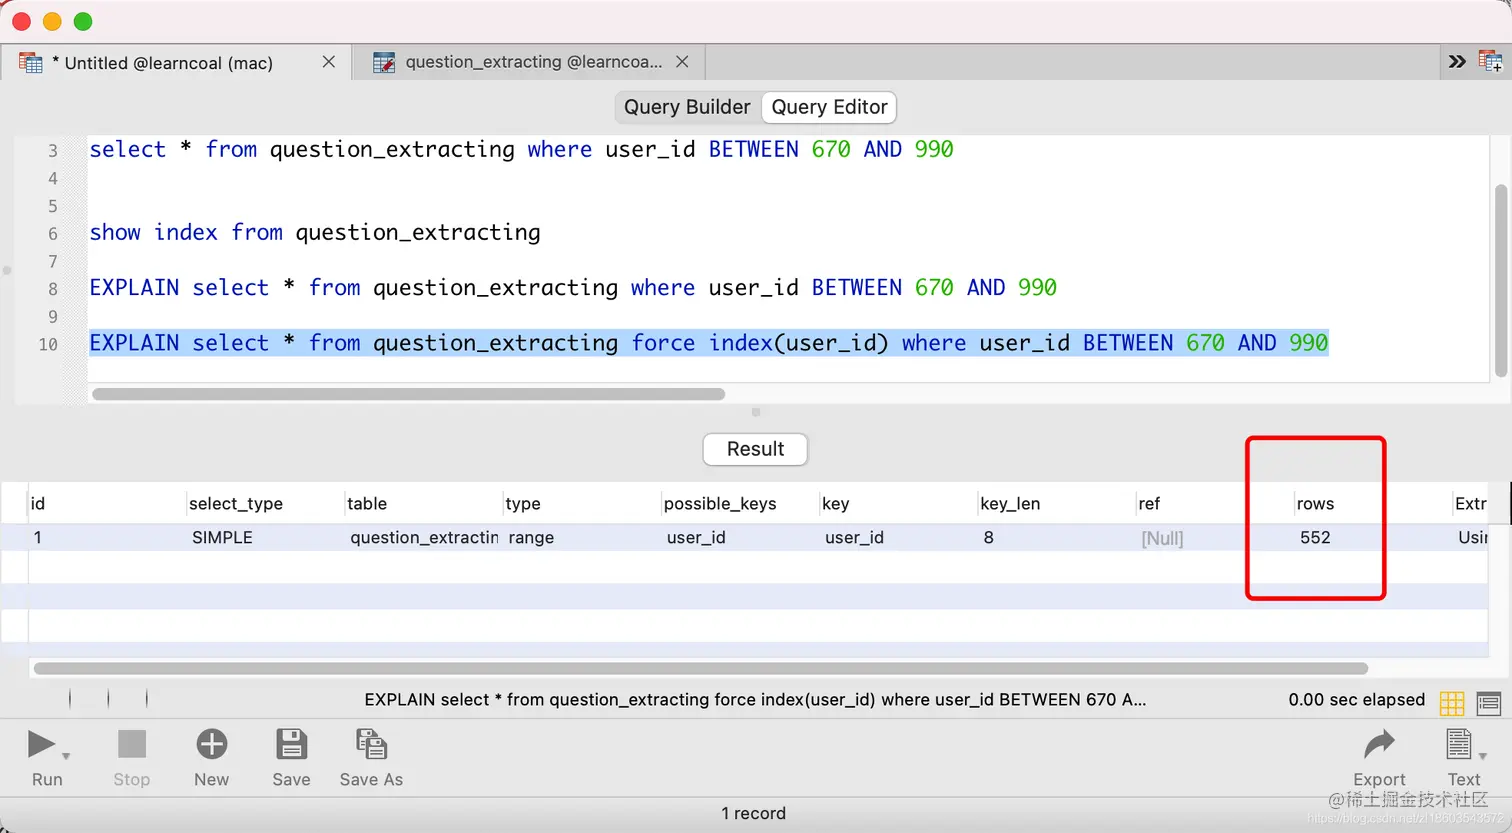1512x833 pixels.
Task: Sort by select_type column header
Action: [x=264, y=504]
